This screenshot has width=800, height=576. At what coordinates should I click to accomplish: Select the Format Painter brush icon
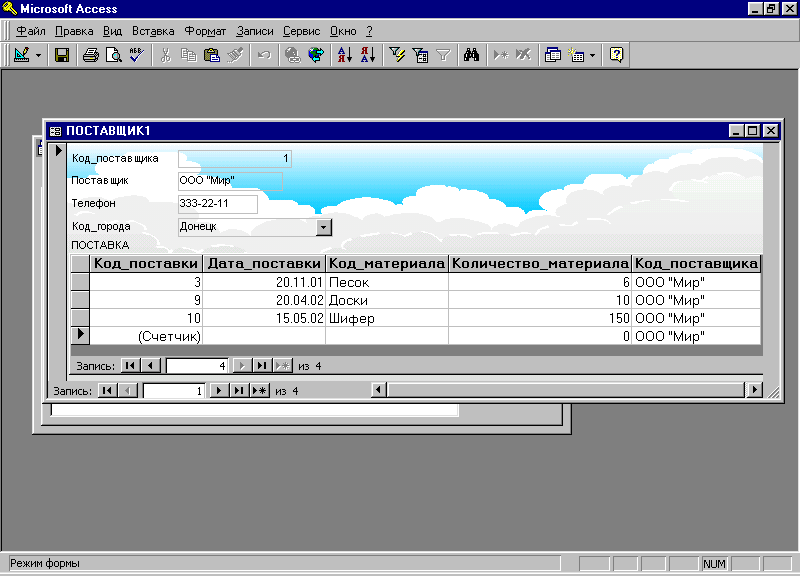[x=235, y=55]
